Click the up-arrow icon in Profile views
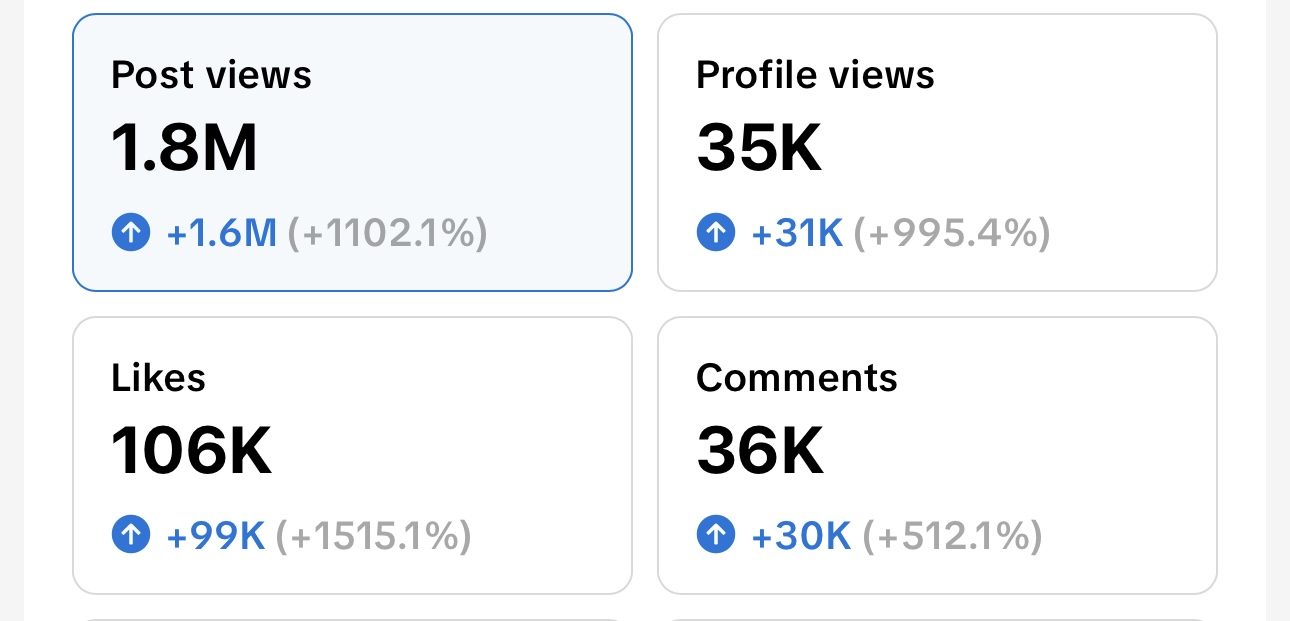This screenshot has width=1290, height=621. 716,233
